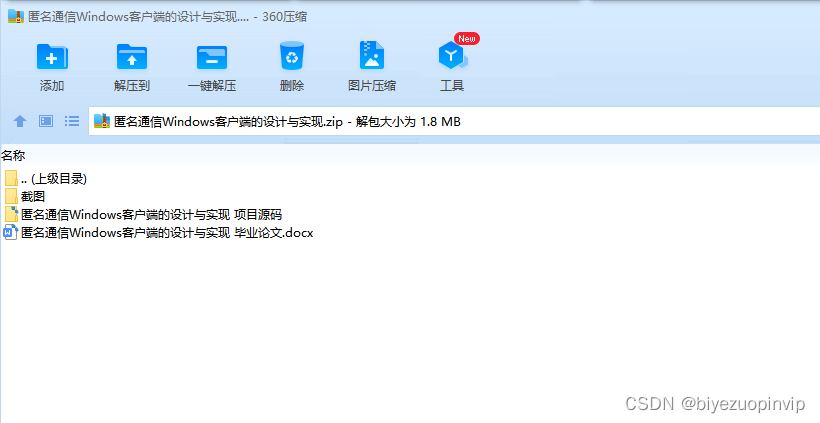Image resolution: width=820 pixels, height=423 pixels.
Task: Select the '.. (上级目录)' parent folder row
Action: coord(45,179)
